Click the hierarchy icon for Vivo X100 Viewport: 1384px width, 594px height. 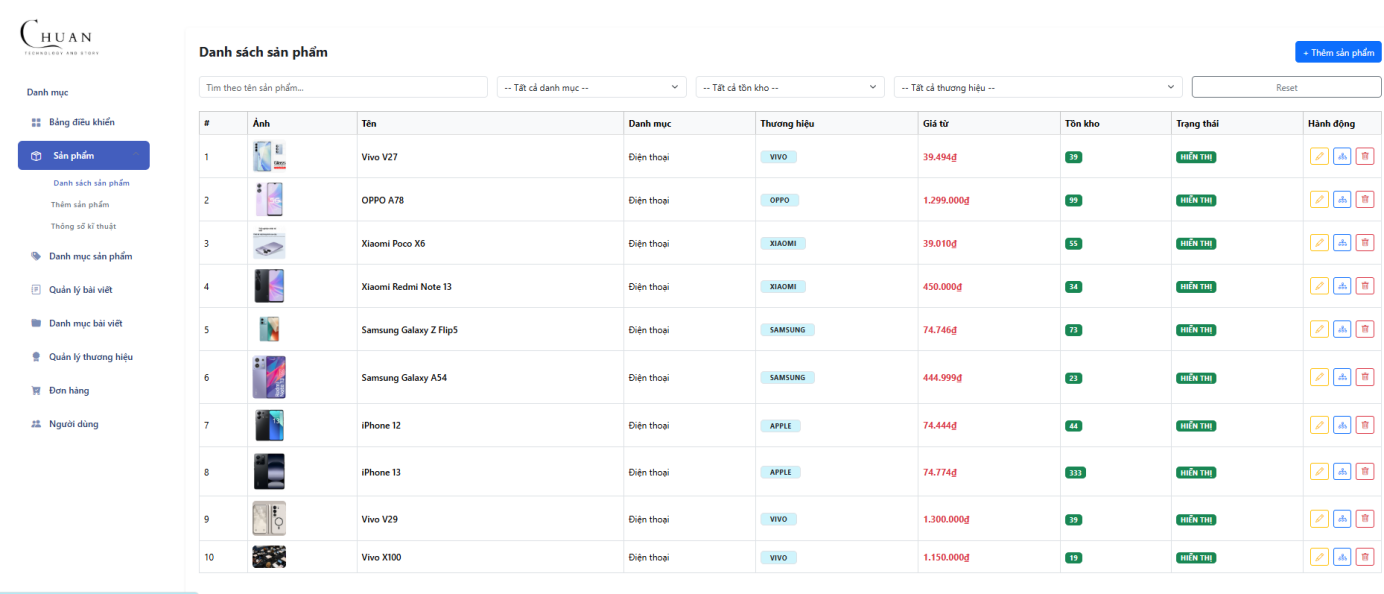tap(1342, 557)
